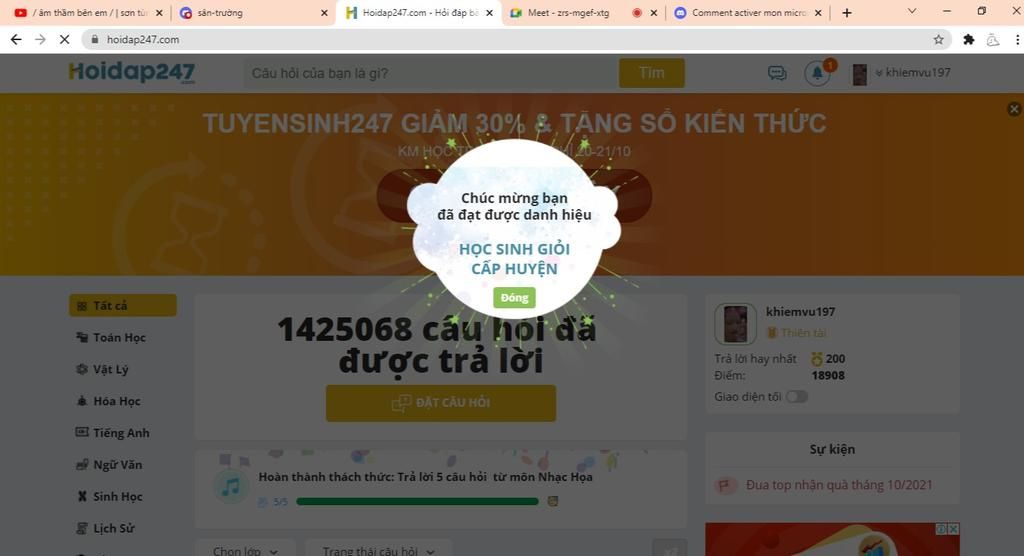Open the notification bell
The image size is (1024, 556).
tap(817, 73)
